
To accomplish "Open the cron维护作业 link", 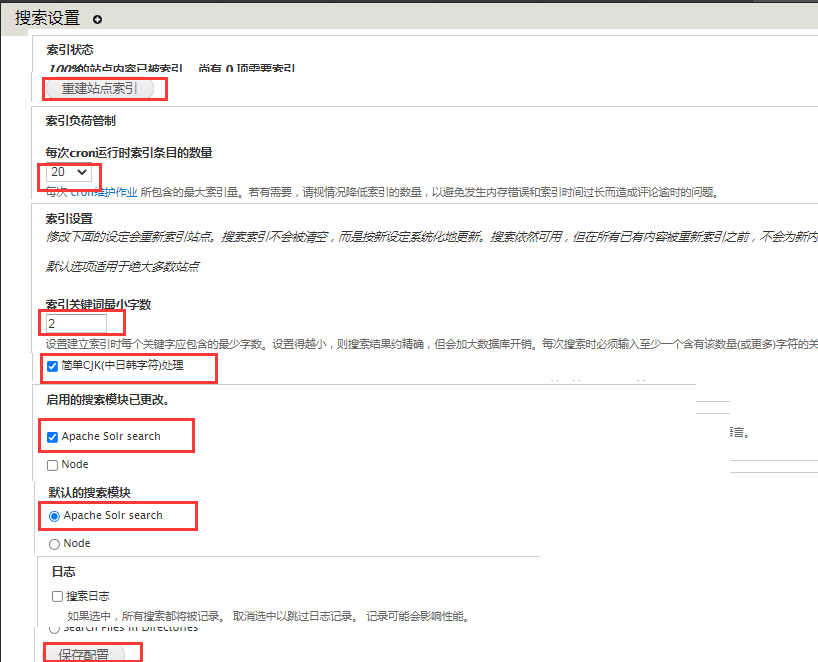I will point(108,192).
